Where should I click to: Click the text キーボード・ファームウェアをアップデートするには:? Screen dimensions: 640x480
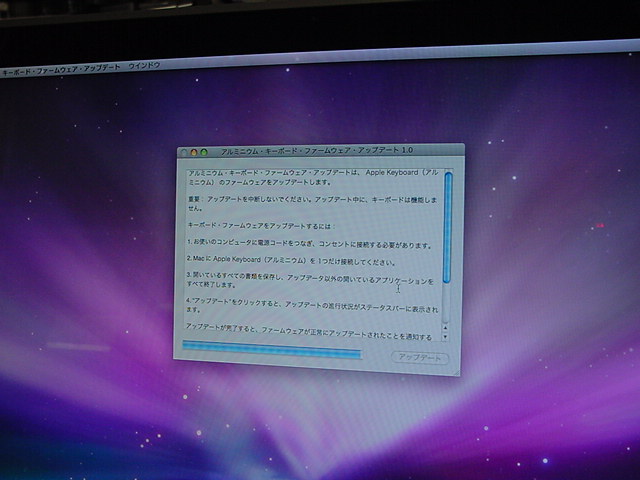pos(261,225)
